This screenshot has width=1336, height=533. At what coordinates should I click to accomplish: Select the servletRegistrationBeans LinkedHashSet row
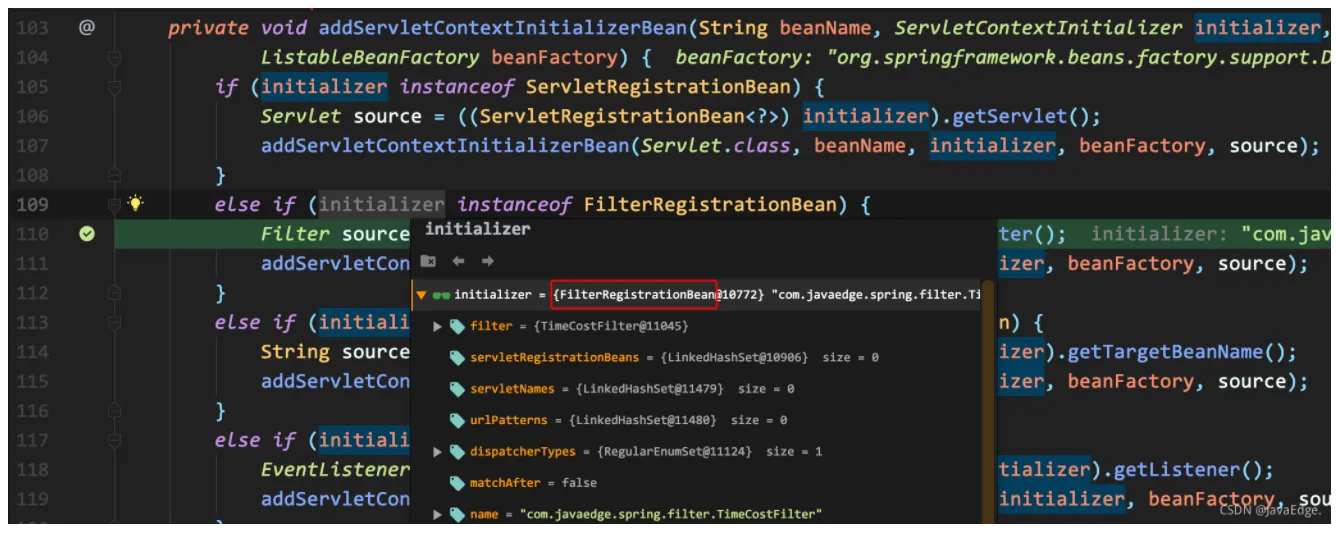pos(697,357)
